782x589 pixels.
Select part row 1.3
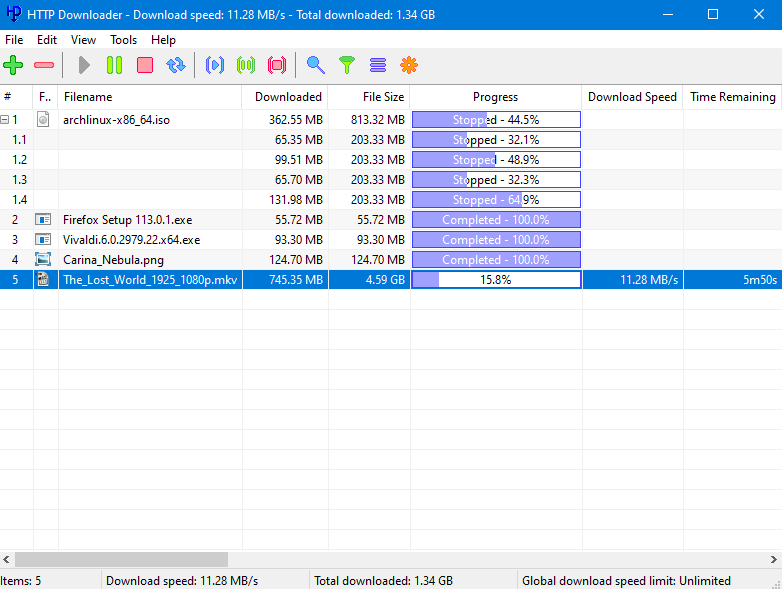[391, 180]
